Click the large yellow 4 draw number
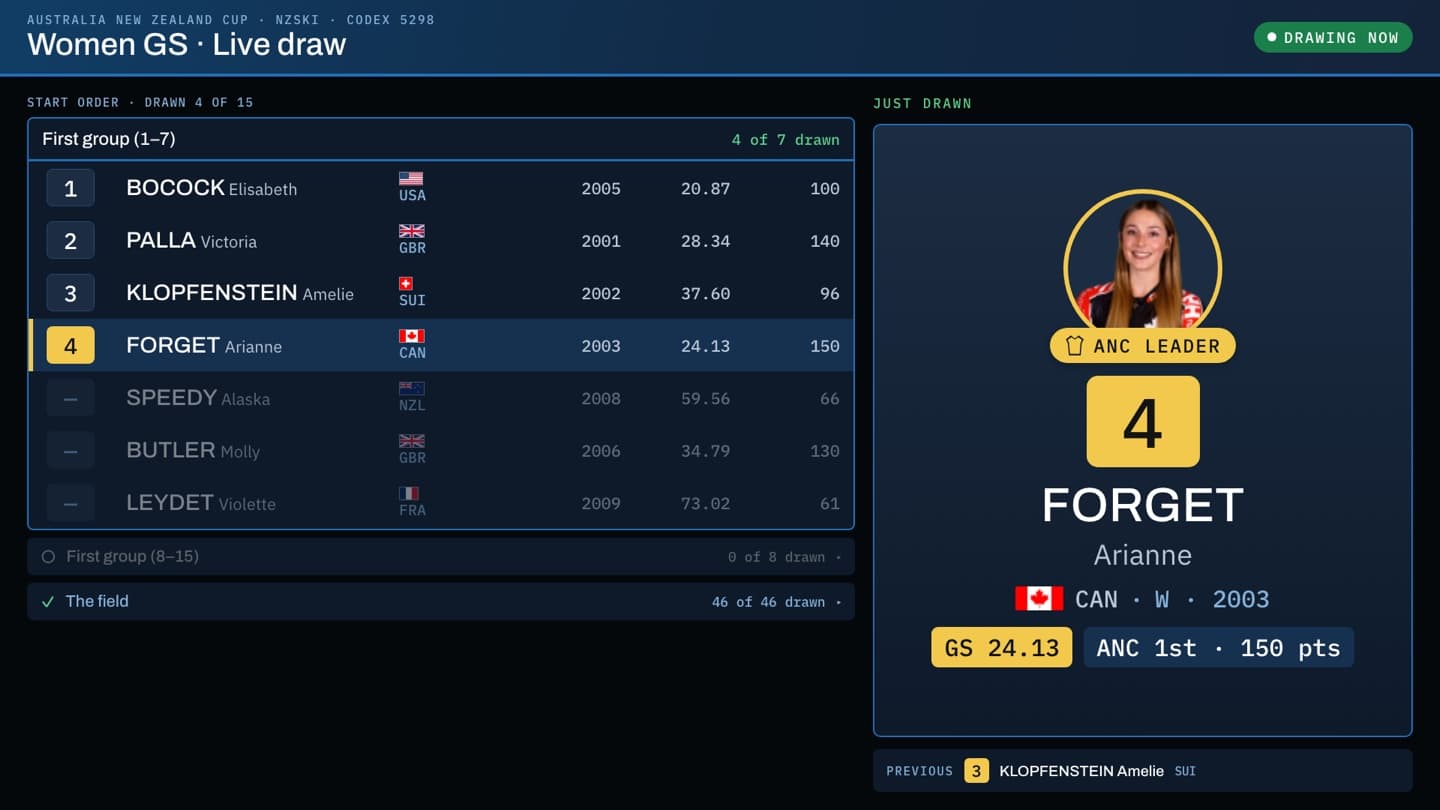 pos(1142,421)
